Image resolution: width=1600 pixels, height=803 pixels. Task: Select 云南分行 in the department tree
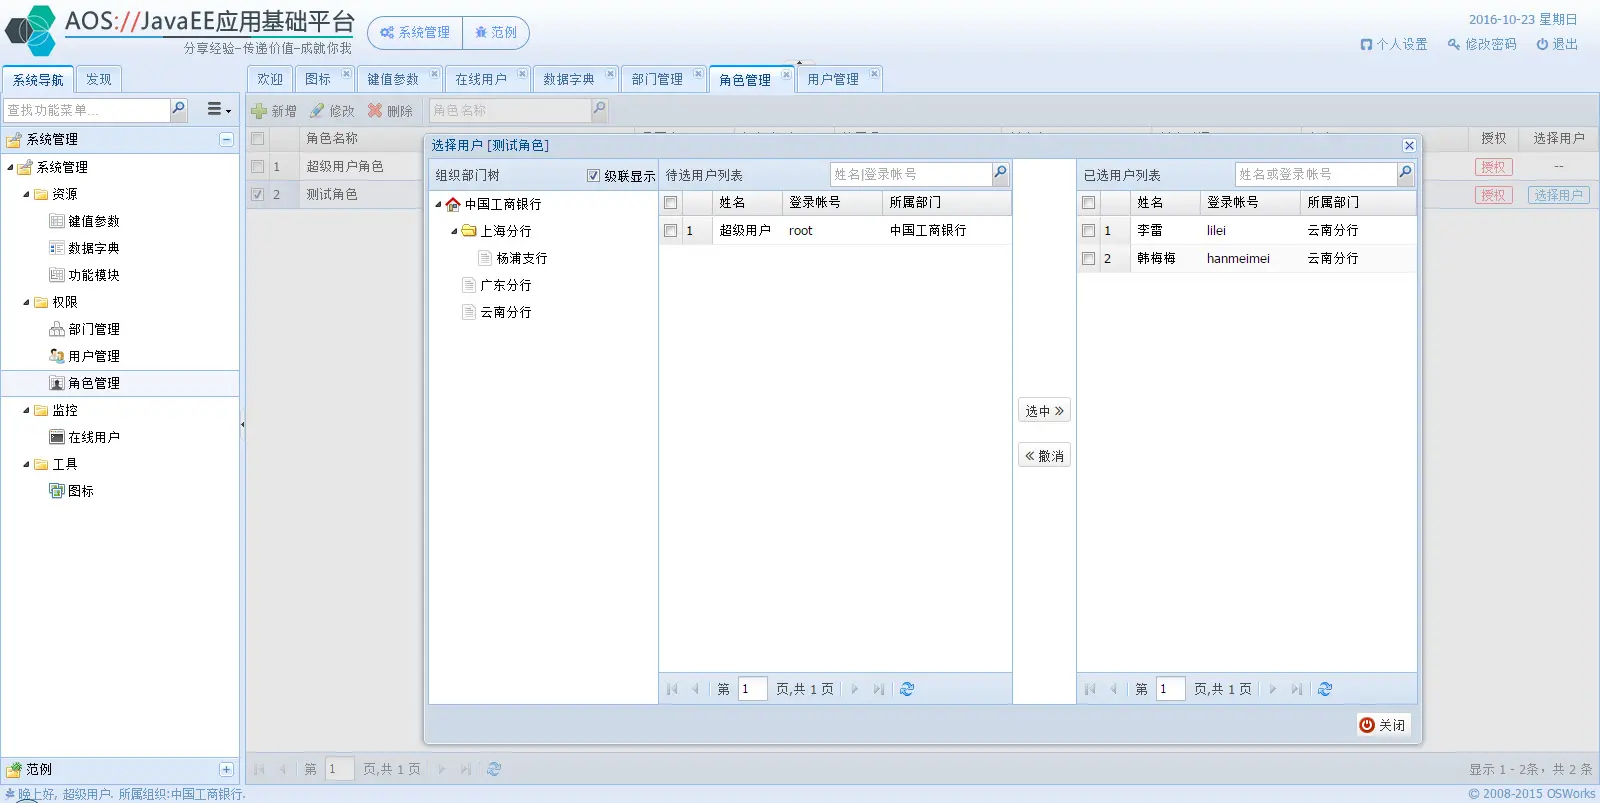pos(506,312)
